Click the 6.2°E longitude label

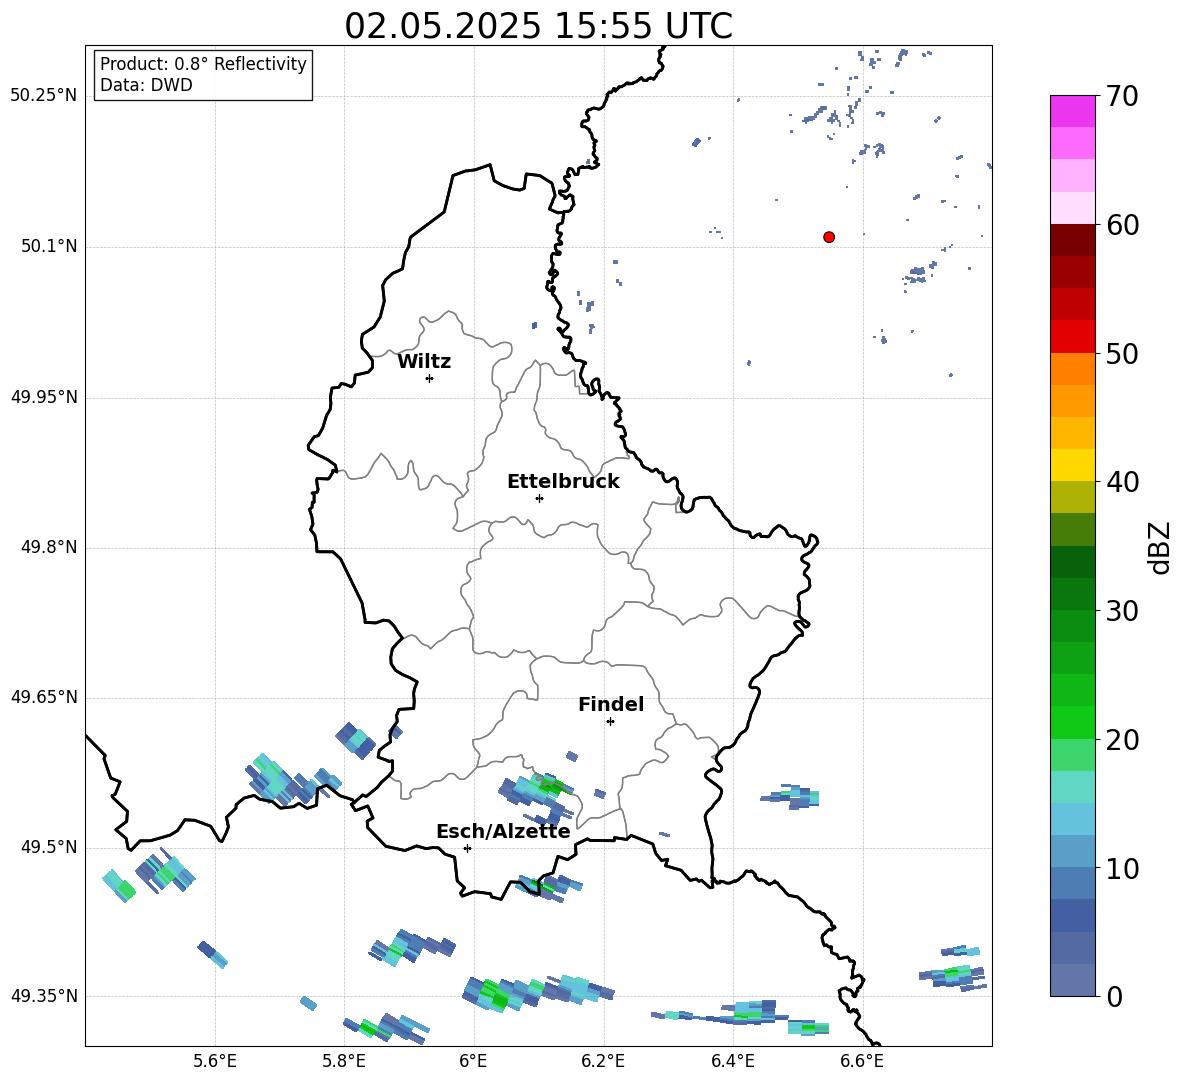click(x=603, y=1061)
